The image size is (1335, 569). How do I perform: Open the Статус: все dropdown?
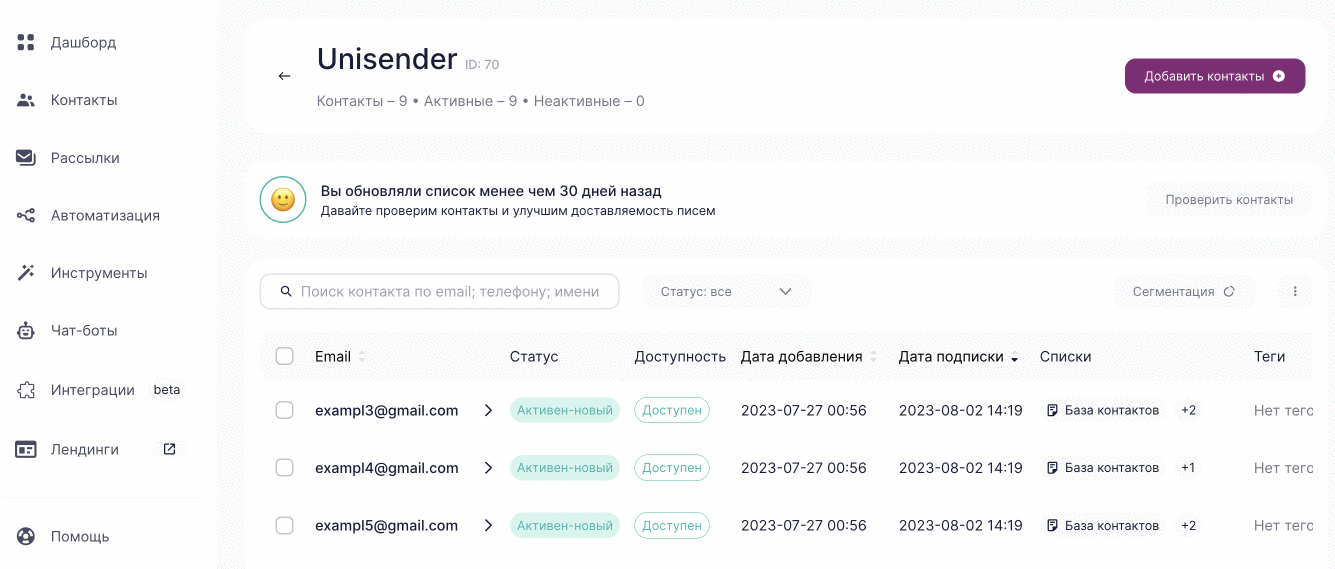tap(726, 291)
